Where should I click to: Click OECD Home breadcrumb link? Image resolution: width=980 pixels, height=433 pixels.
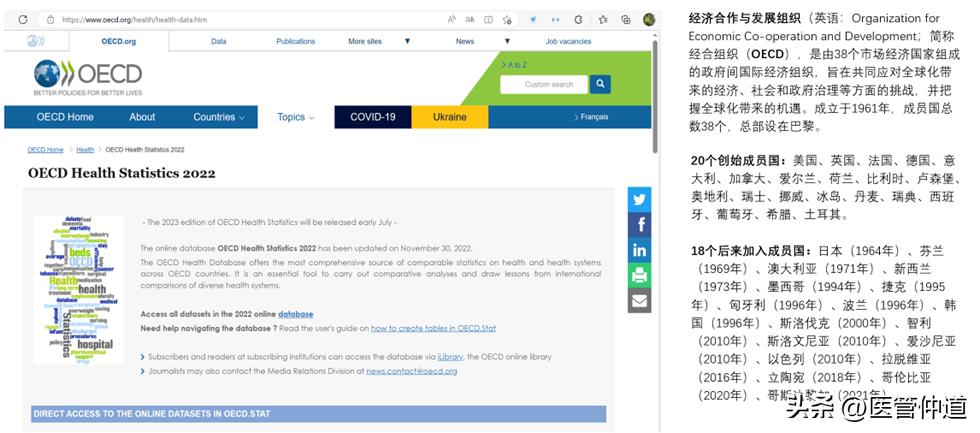[x=46, y=150]
